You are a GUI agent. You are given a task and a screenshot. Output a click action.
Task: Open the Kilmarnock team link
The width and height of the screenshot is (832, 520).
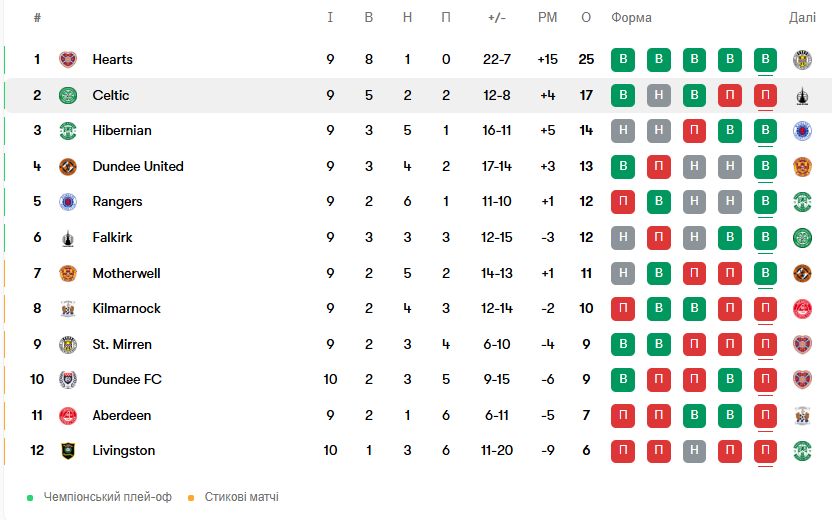coord(126,308)
